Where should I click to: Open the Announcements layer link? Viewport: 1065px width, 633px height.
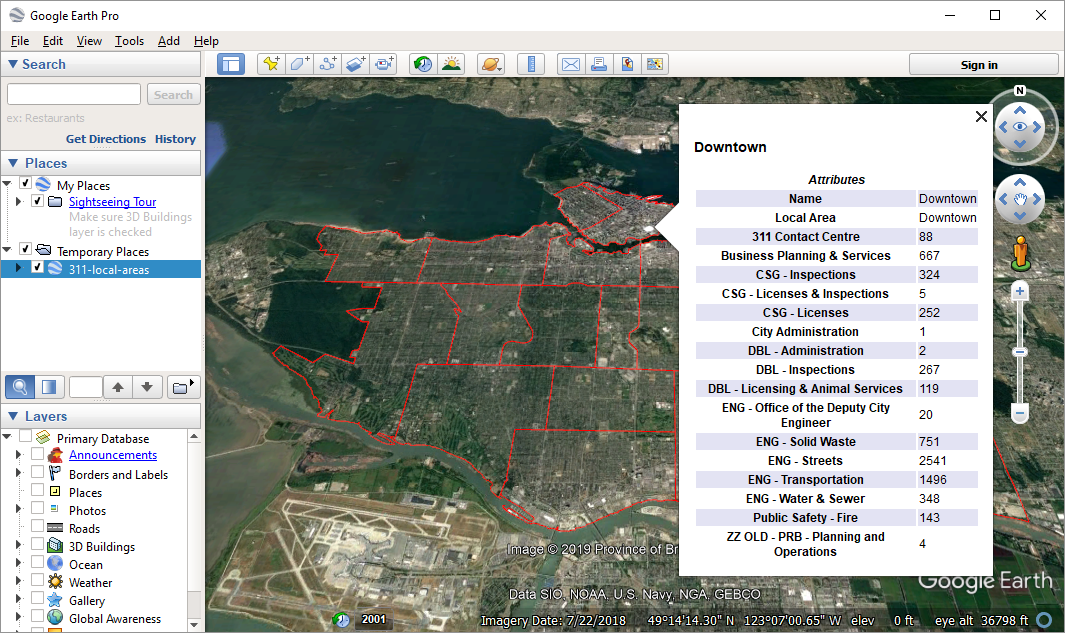[x=113, y=455]
